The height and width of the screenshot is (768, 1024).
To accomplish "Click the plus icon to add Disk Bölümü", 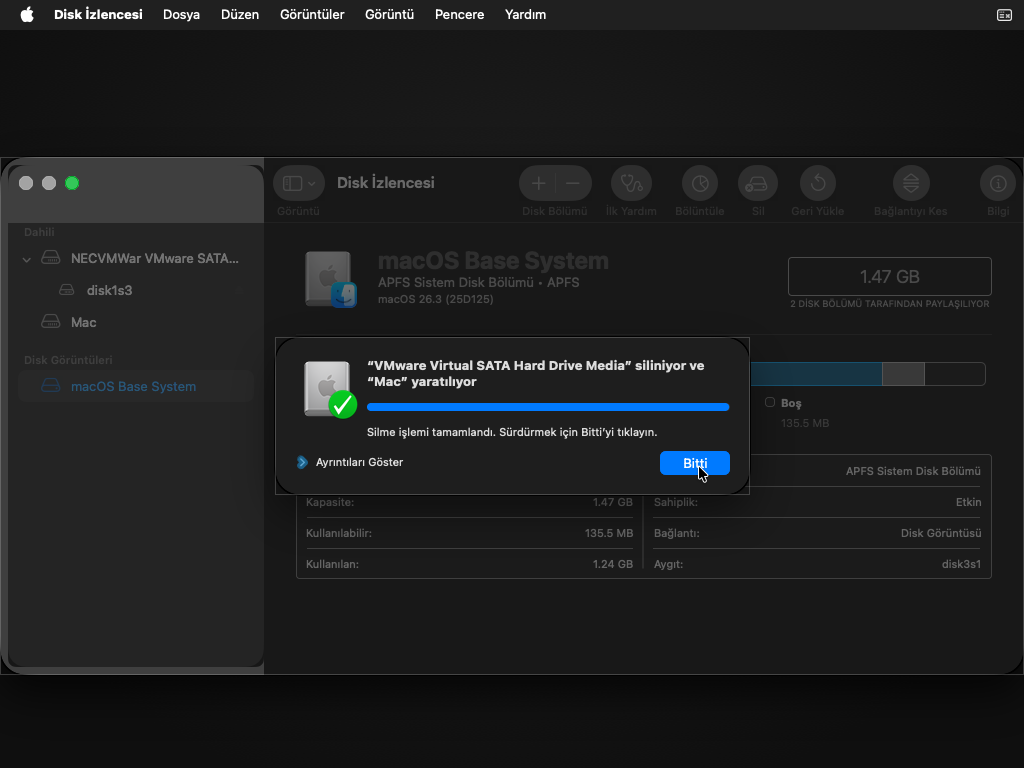I will (x=538, y=184).
